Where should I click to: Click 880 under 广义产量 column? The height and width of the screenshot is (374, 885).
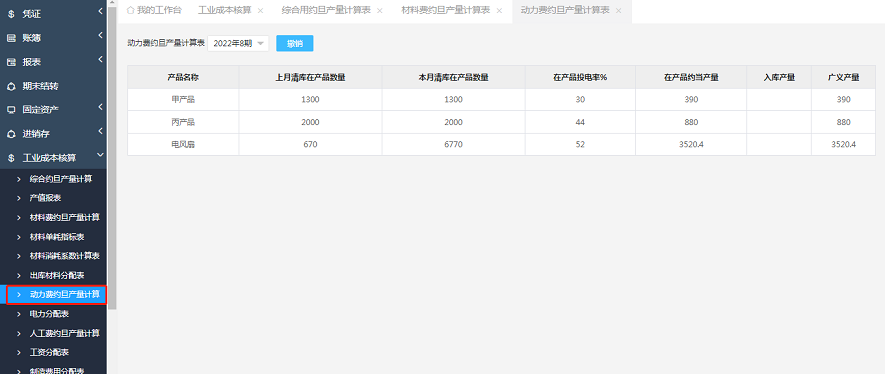coord(844,122)
